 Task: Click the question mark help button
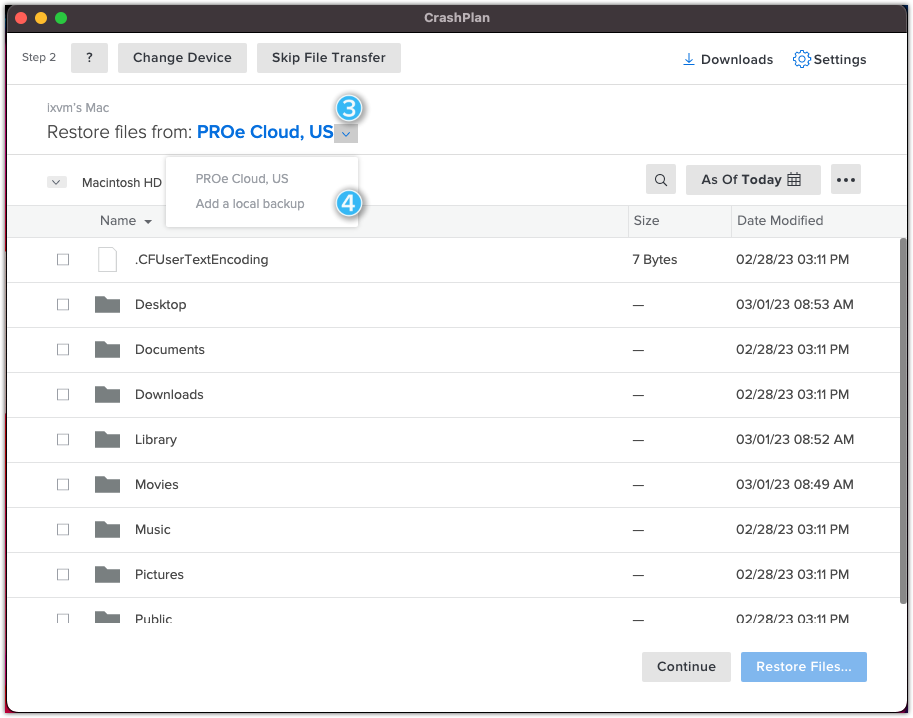pos(89,58)
